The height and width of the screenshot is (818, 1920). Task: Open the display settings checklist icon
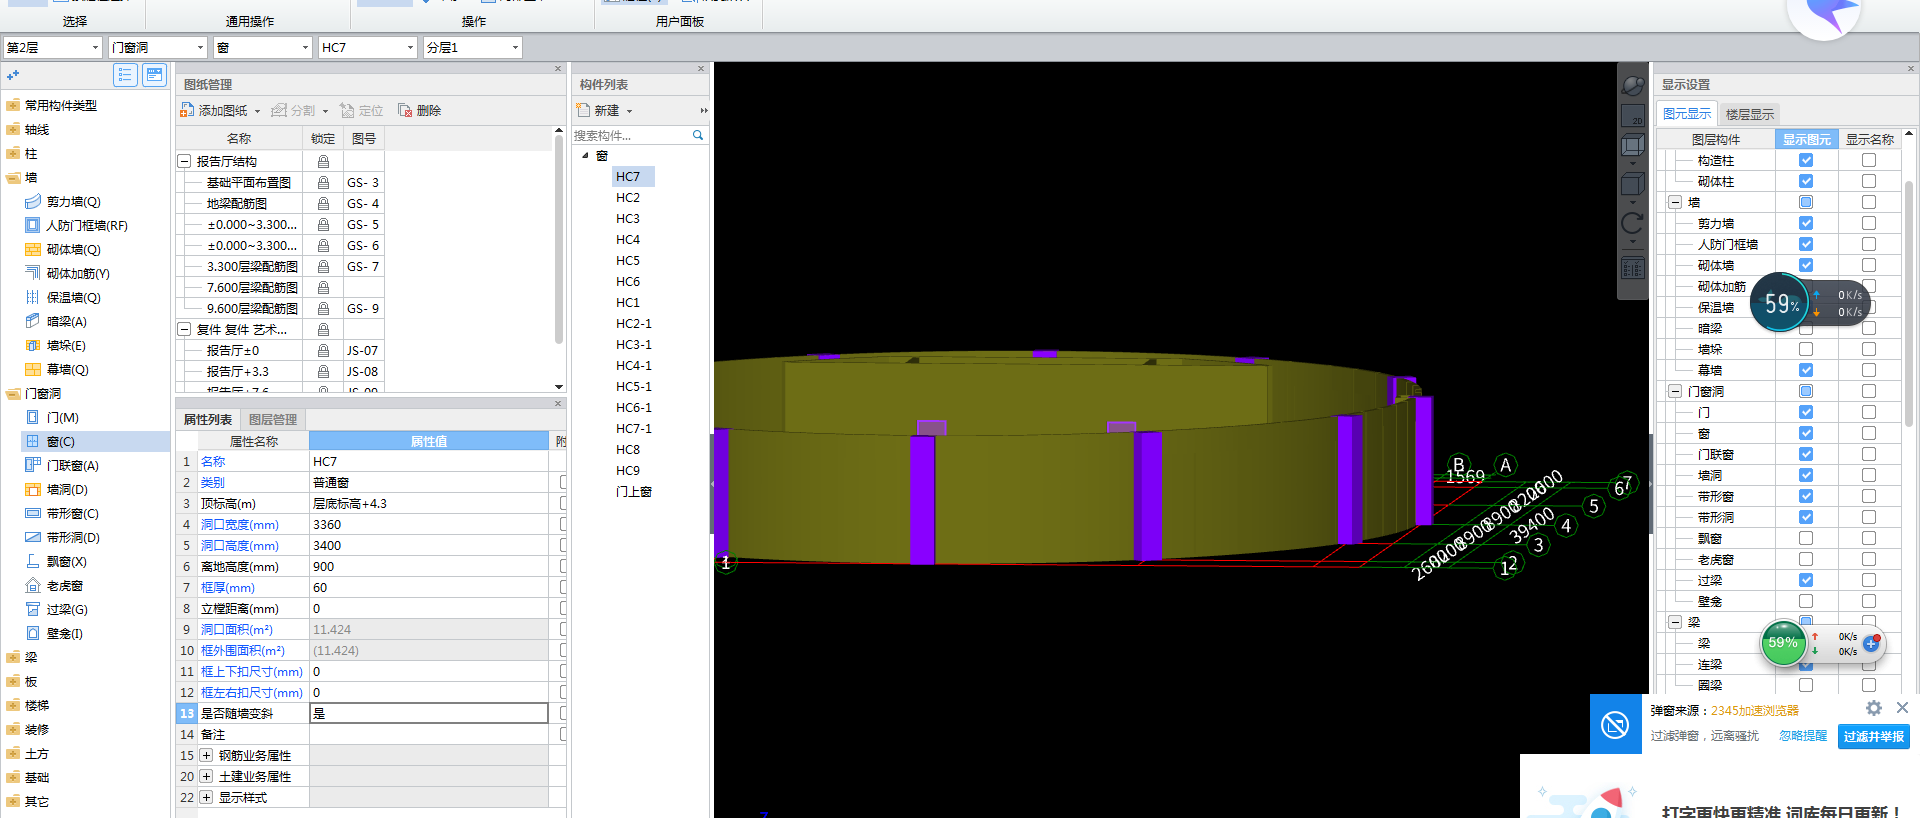click(x=1632, y=268)
